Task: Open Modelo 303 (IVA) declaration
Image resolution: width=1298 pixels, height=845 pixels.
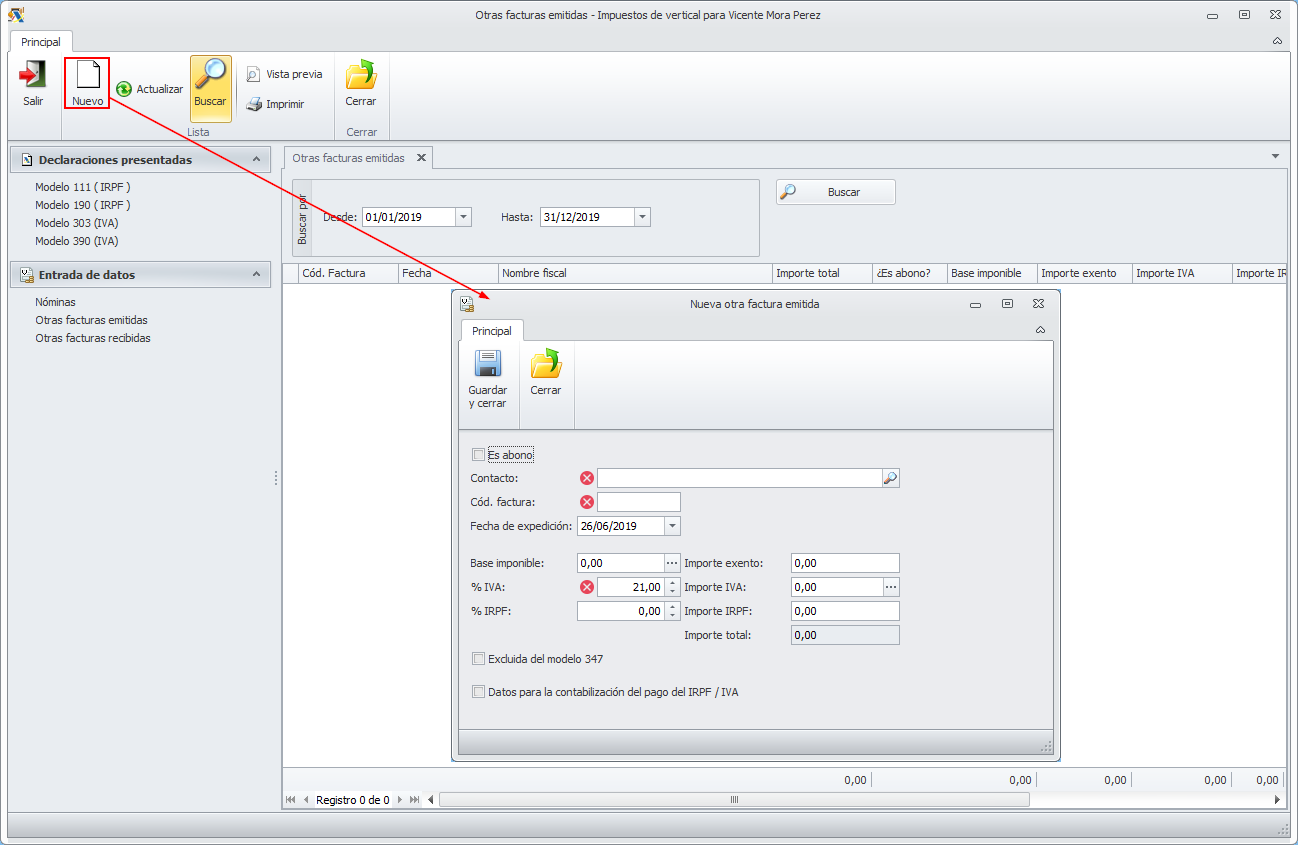Action: pyautogui.click(x=77, y=223)
